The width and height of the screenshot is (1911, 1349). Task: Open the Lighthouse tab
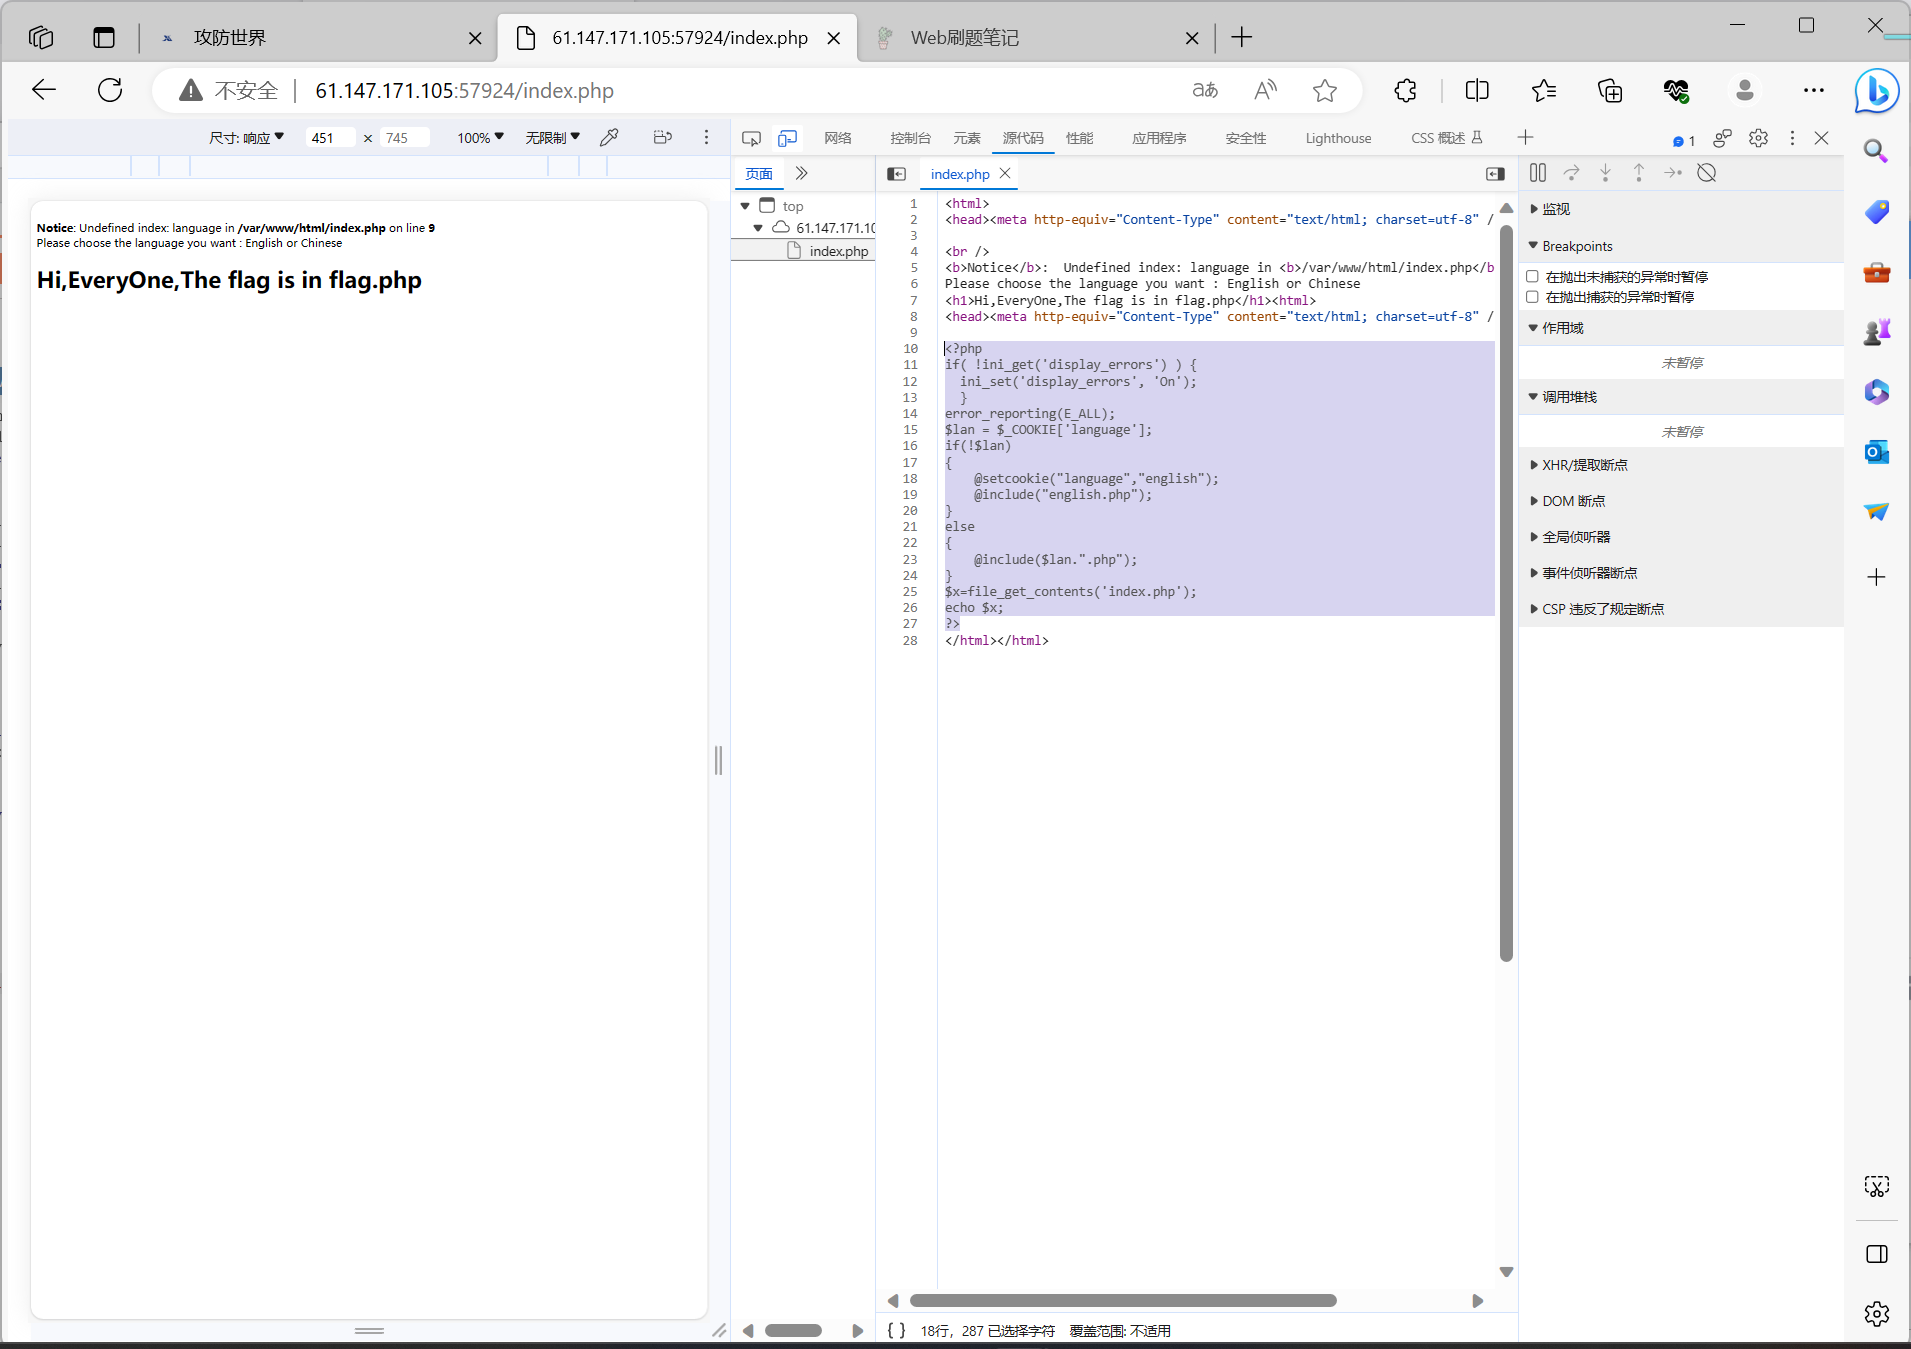click(1338, 138)
